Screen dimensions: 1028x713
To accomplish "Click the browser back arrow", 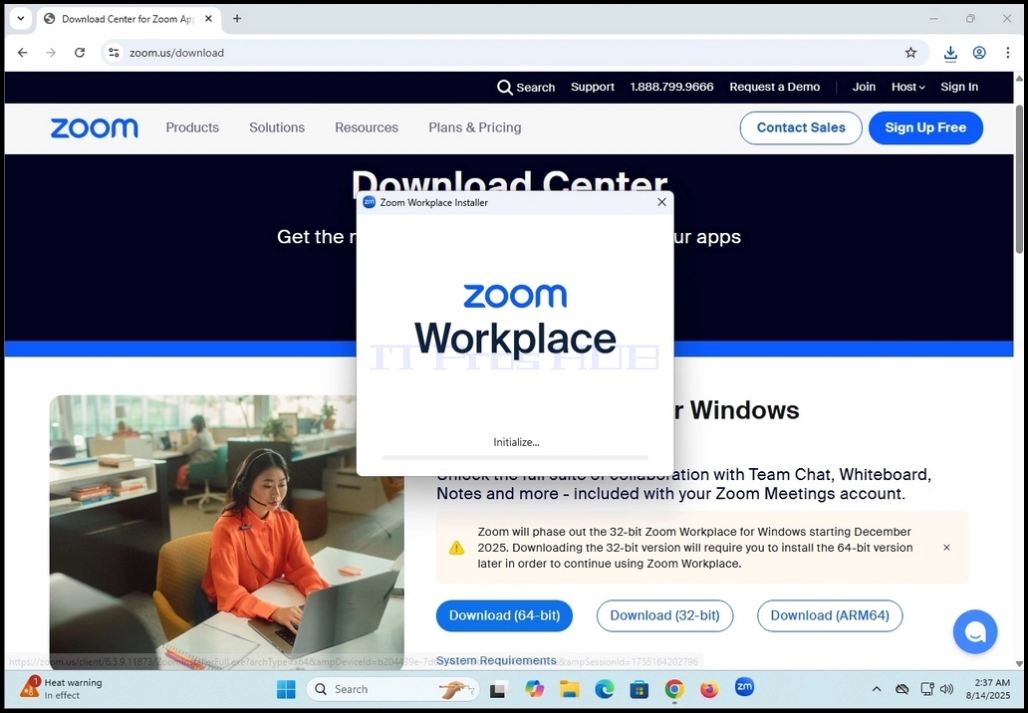I will pyautogui.click(x=22, y=52).
